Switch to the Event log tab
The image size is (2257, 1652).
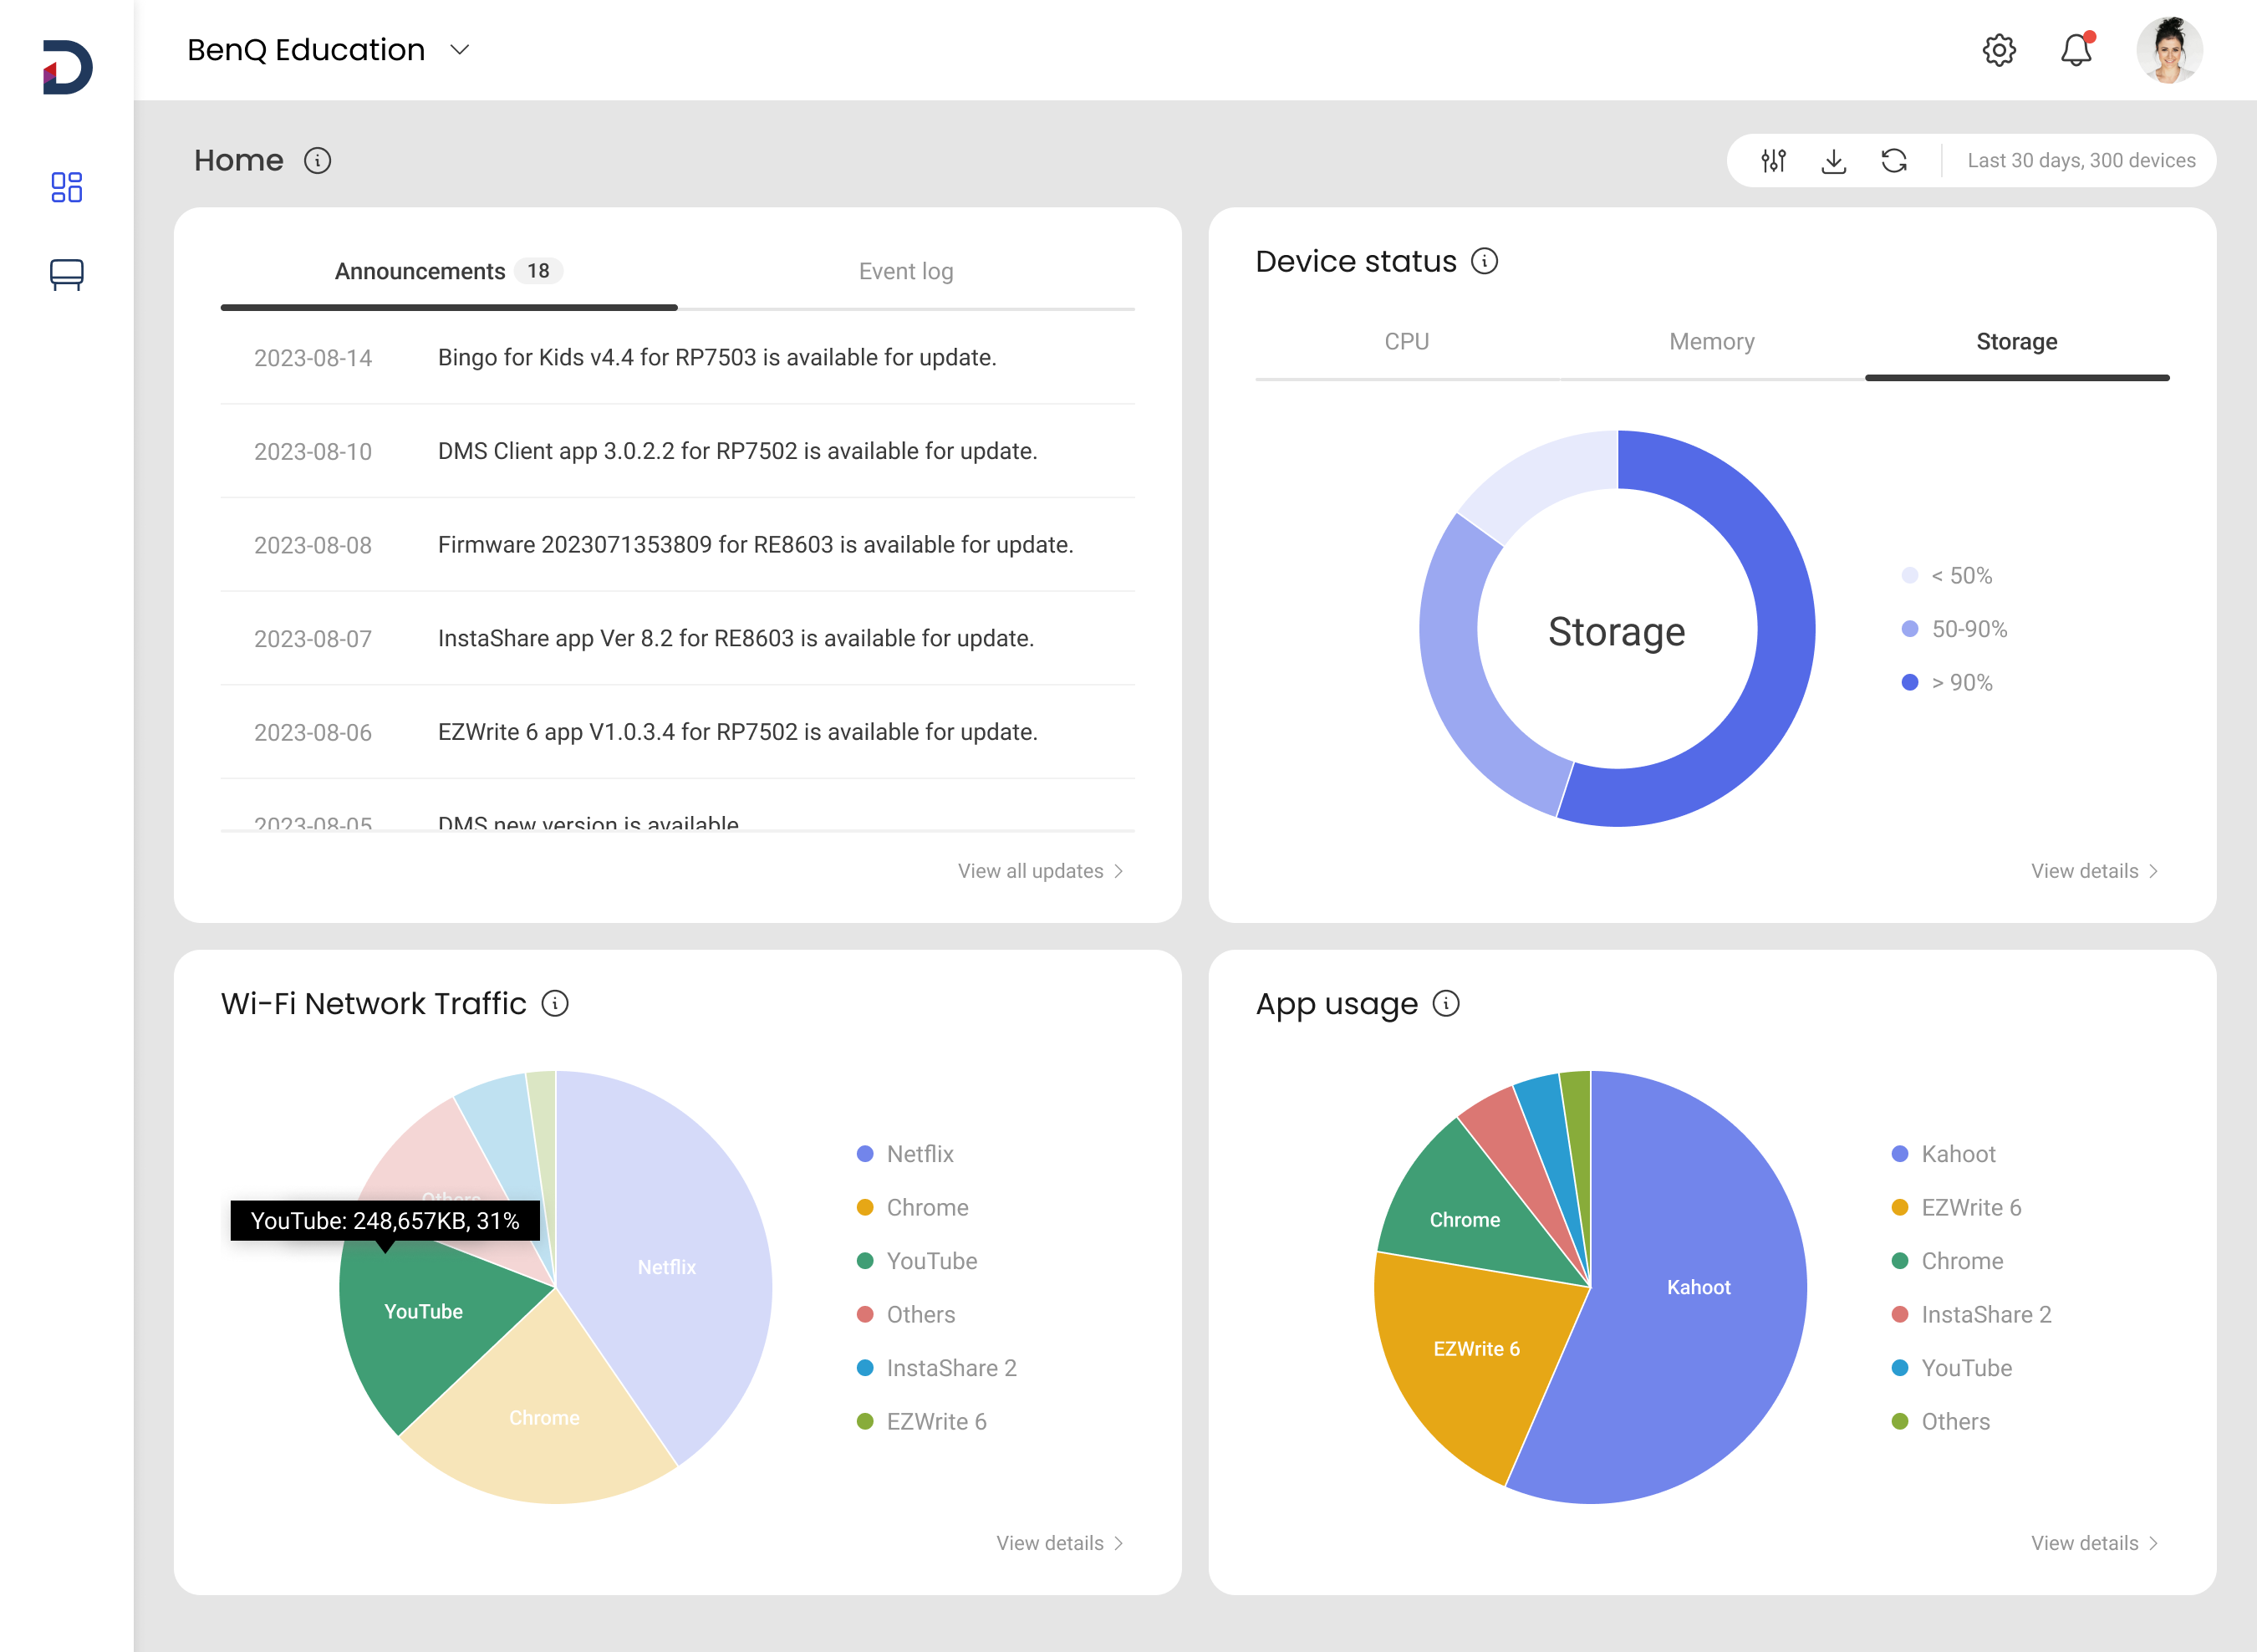pyautogui.click(x=905, y=271)
